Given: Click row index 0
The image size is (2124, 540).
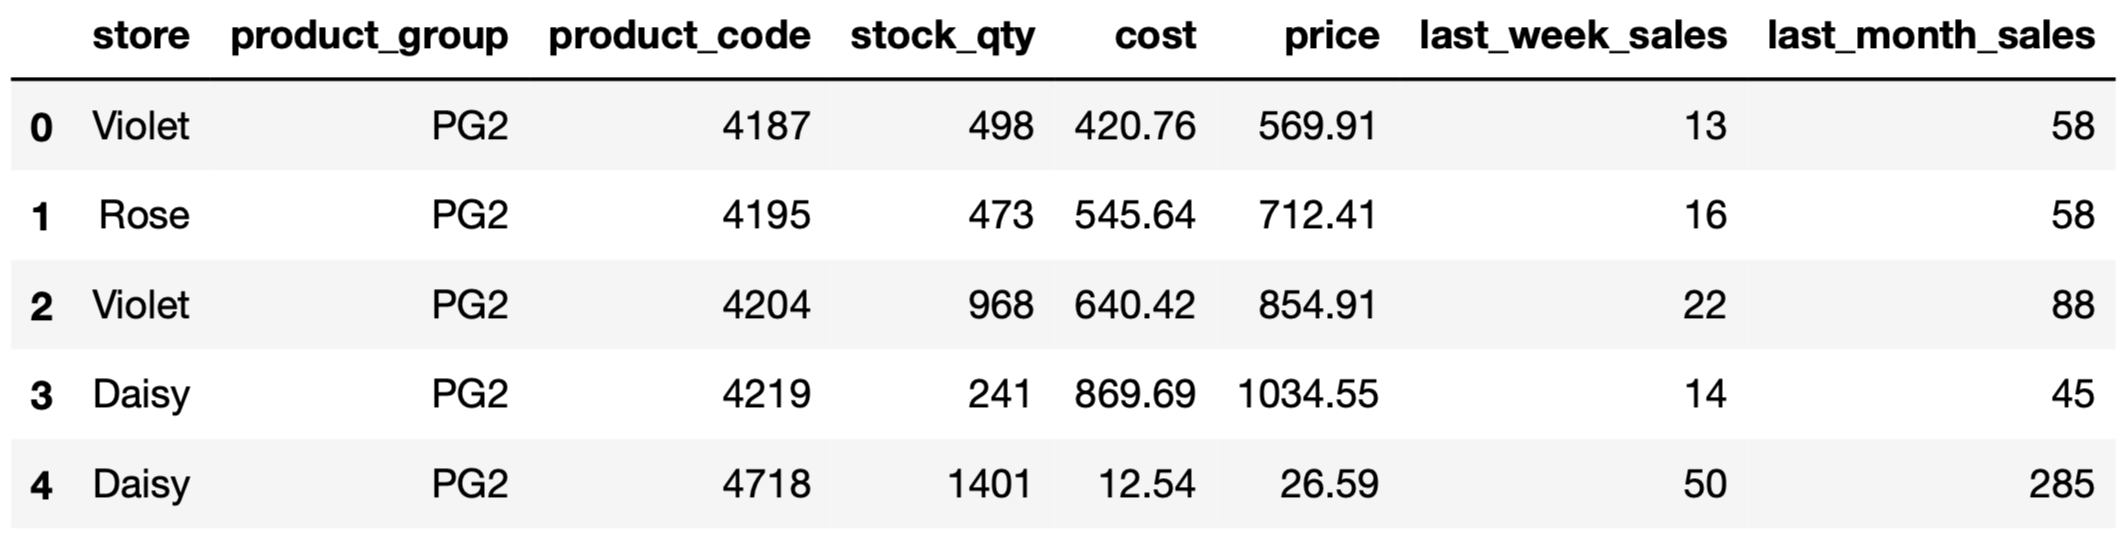Looking at the screenshot, I should click(x=41, y=127).
